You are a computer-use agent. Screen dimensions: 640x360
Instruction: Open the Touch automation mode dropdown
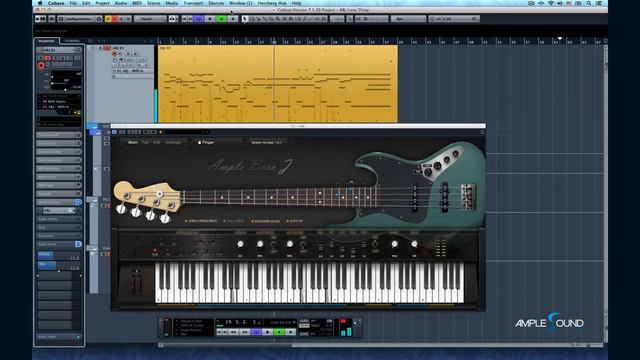coord(150,19)
